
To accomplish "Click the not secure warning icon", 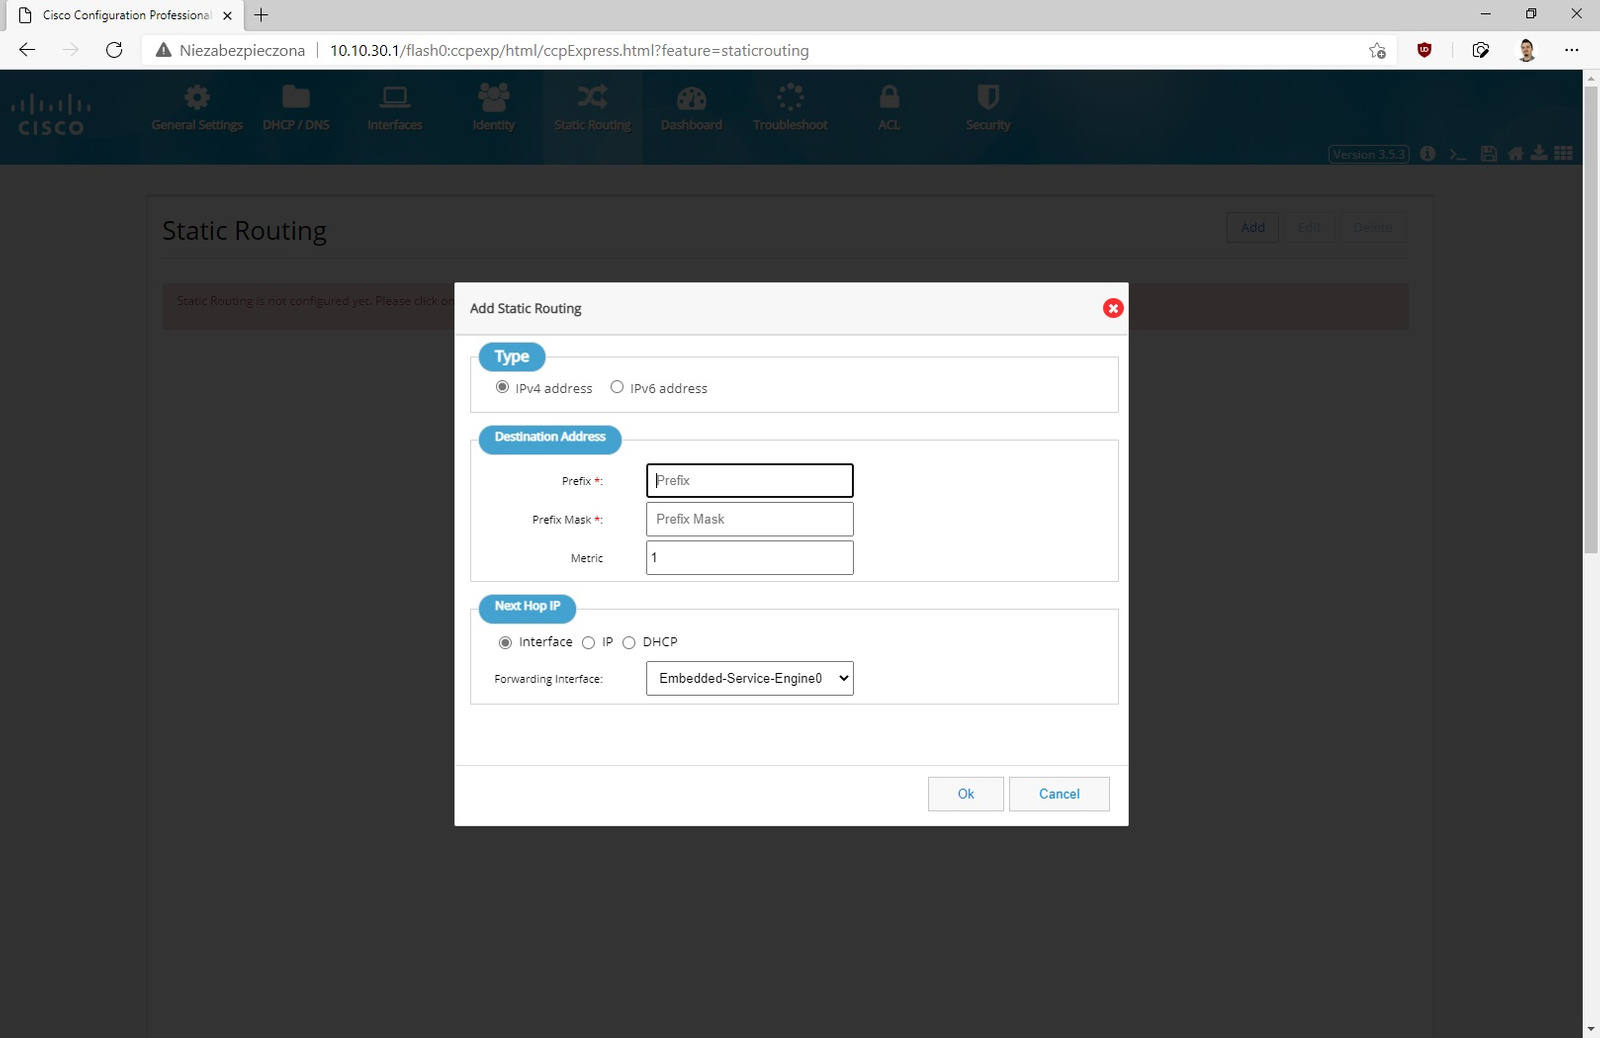I will coord(164,50).
